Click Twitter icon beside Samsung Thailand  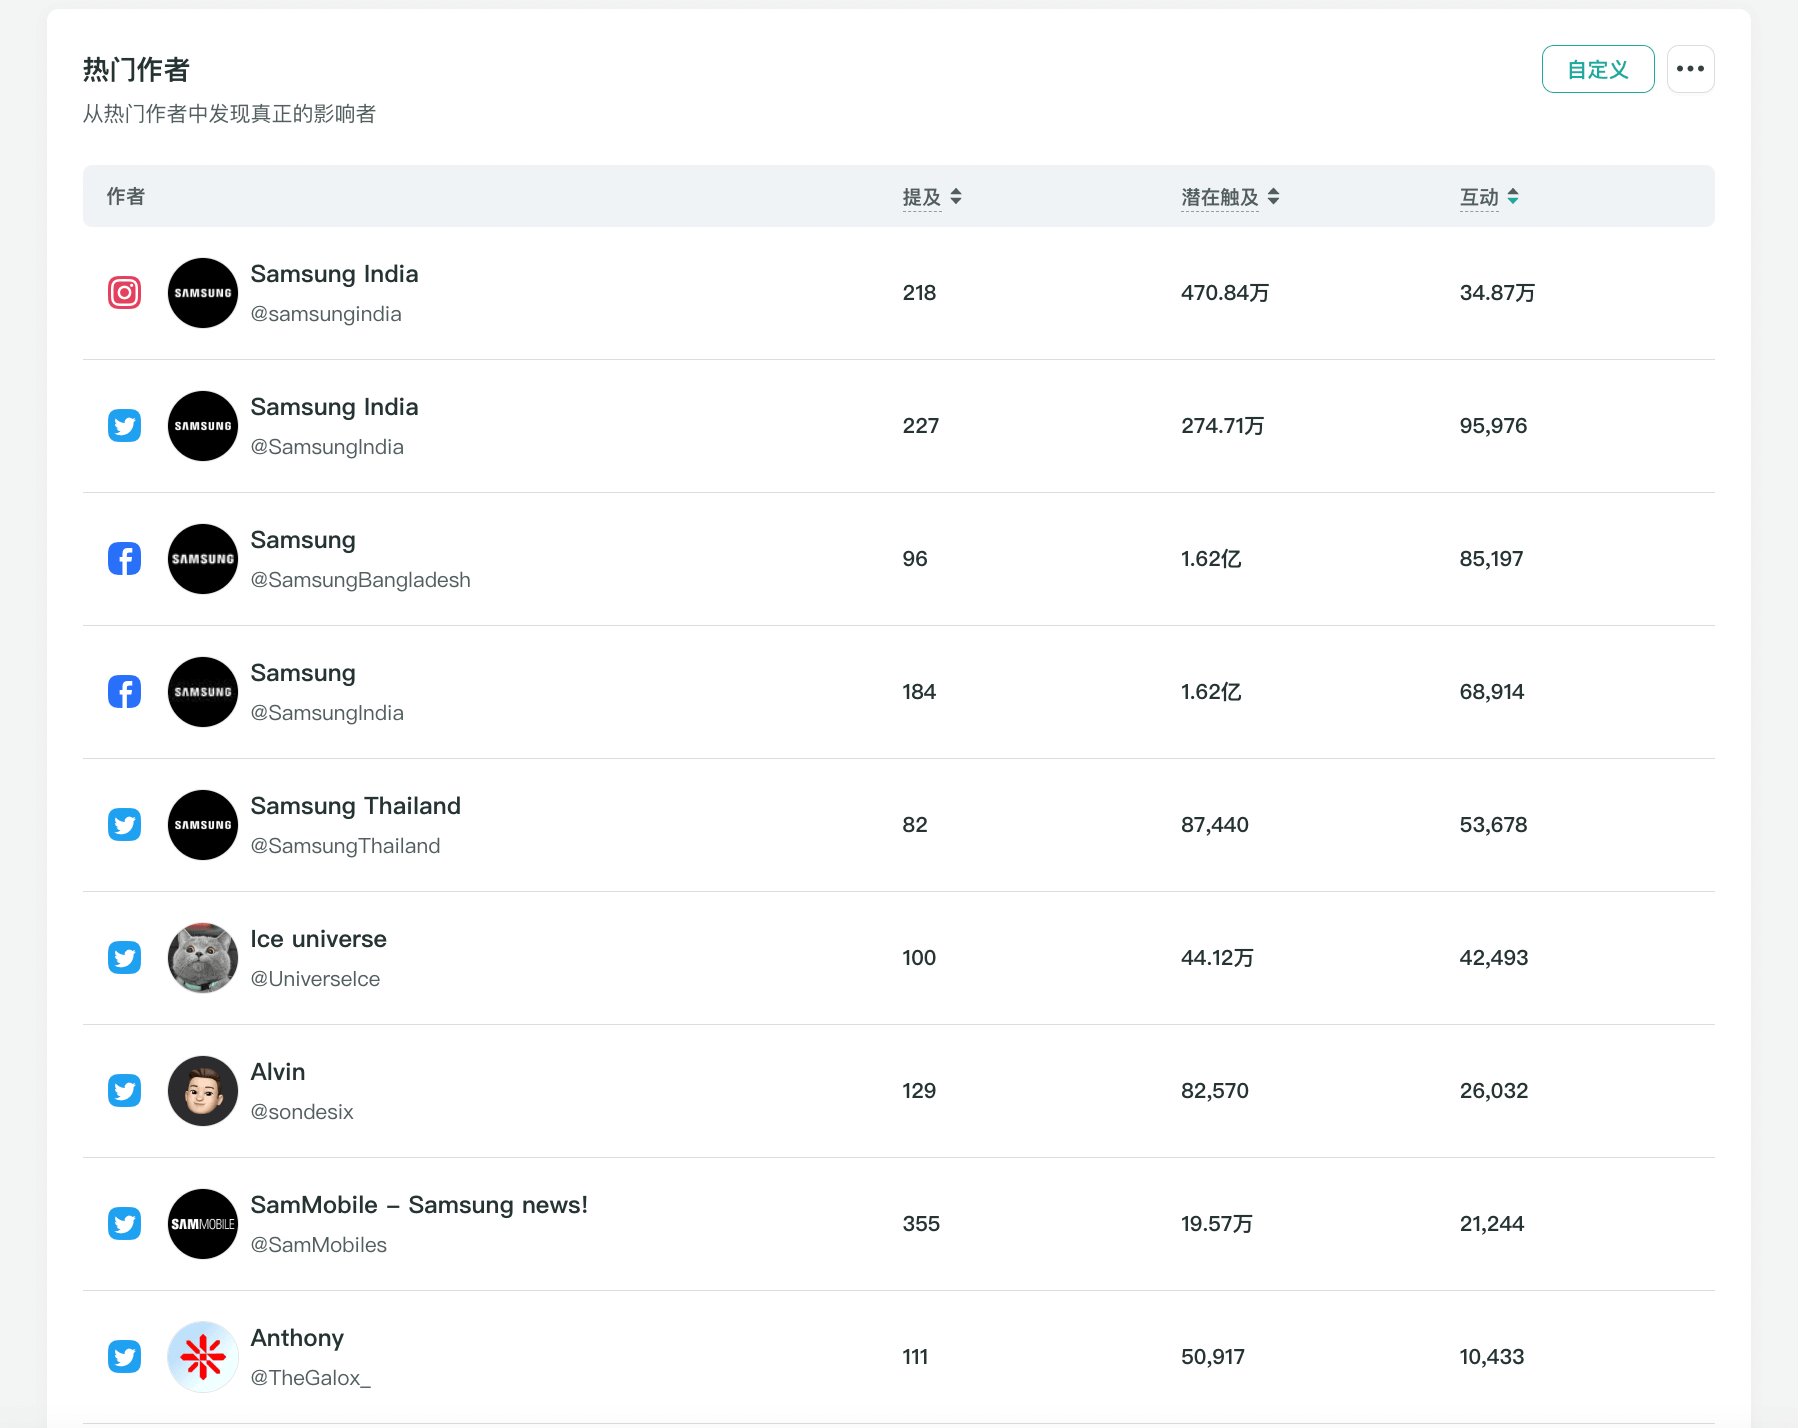[x=124, y=825]
